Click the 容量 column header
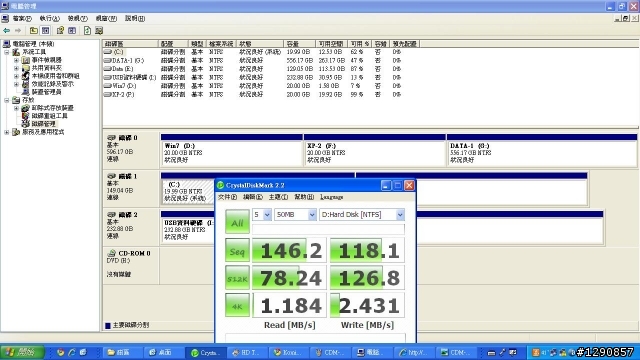Screen dimensions: 640x360 click(x=299, y=44)
